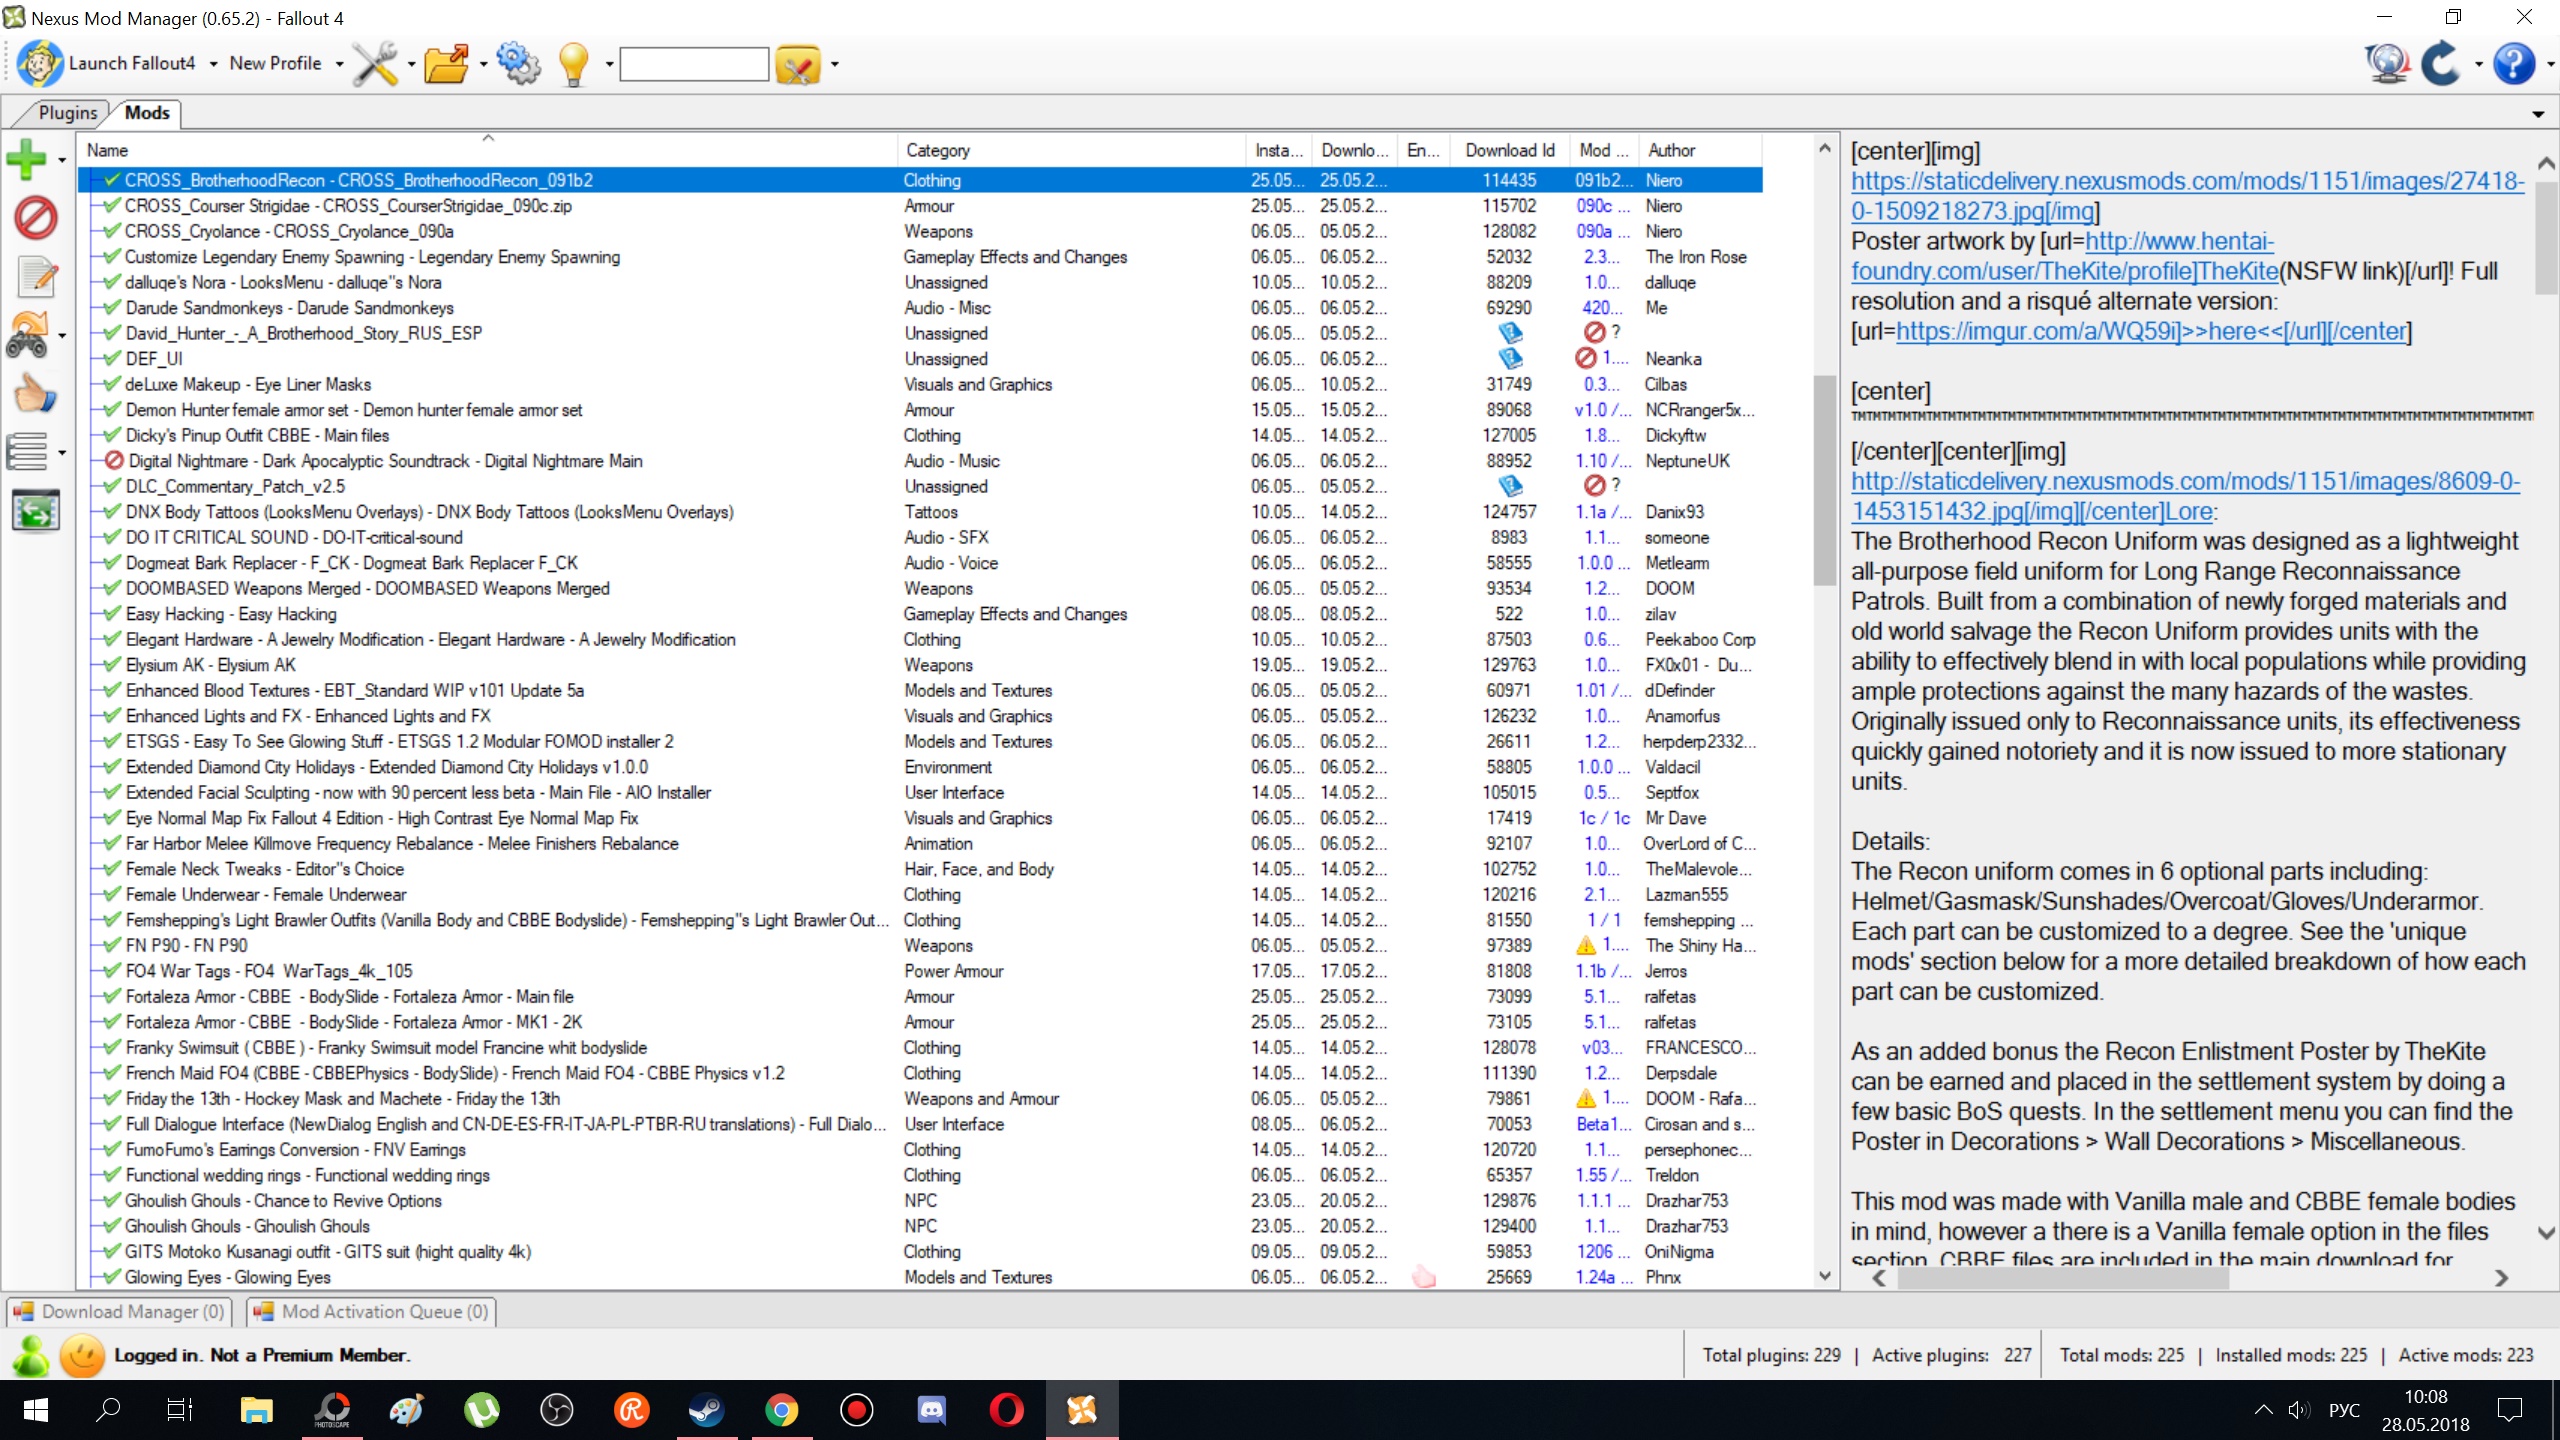2560x1440 pixels.
Task: Toggle the Digital Nightmare disabled mod status
Action: click(x=114, y=461)
